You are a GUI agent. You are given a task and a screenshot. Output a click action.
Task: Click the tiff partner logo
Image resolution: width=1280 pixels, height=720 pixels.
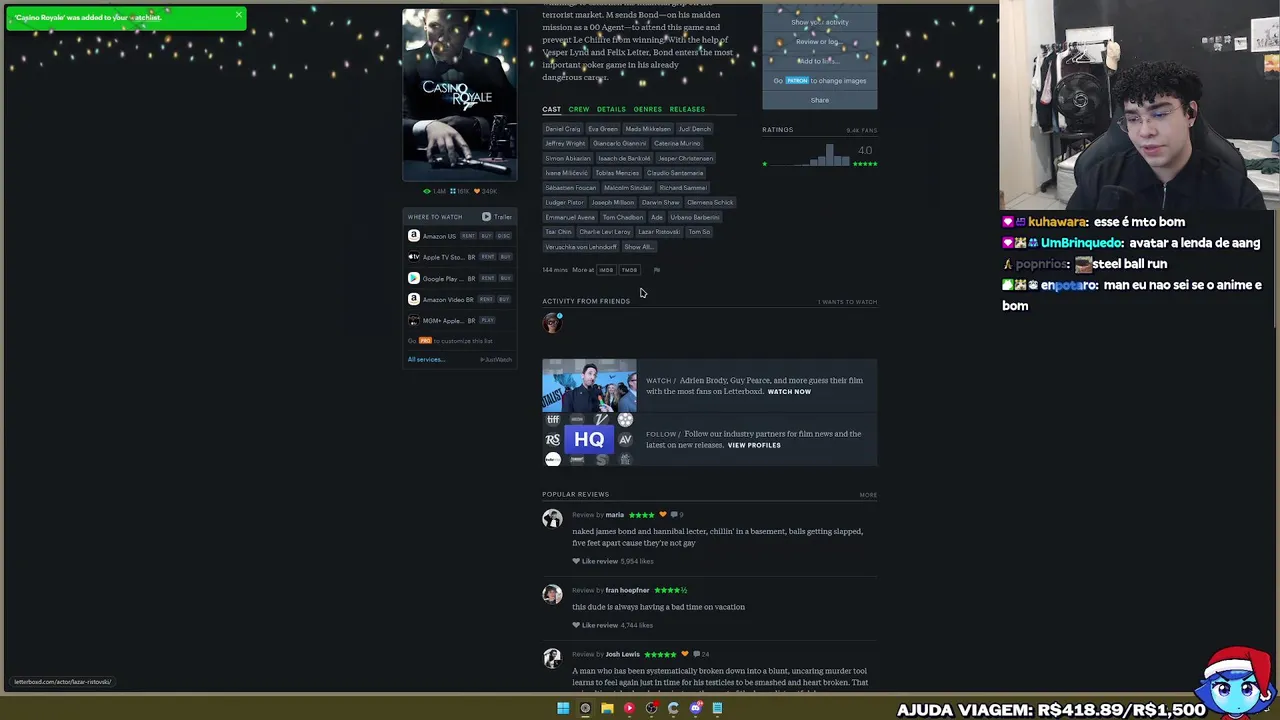pos(553,420)
